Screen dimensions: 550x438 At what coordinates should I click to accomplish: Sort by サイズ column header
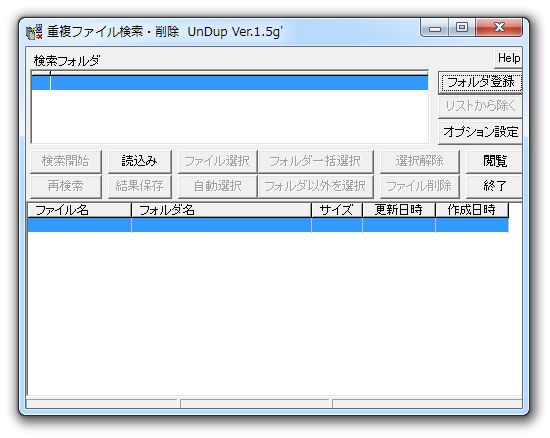point(337,210)
